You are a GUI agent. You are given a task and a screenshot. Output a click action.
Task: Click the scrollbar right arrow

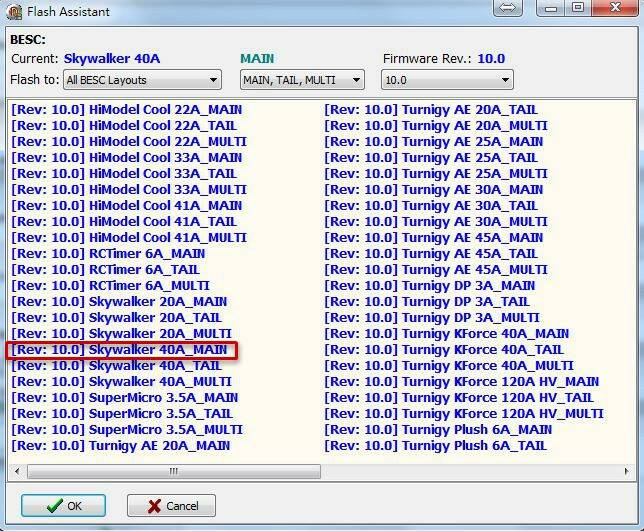[626, 471]
